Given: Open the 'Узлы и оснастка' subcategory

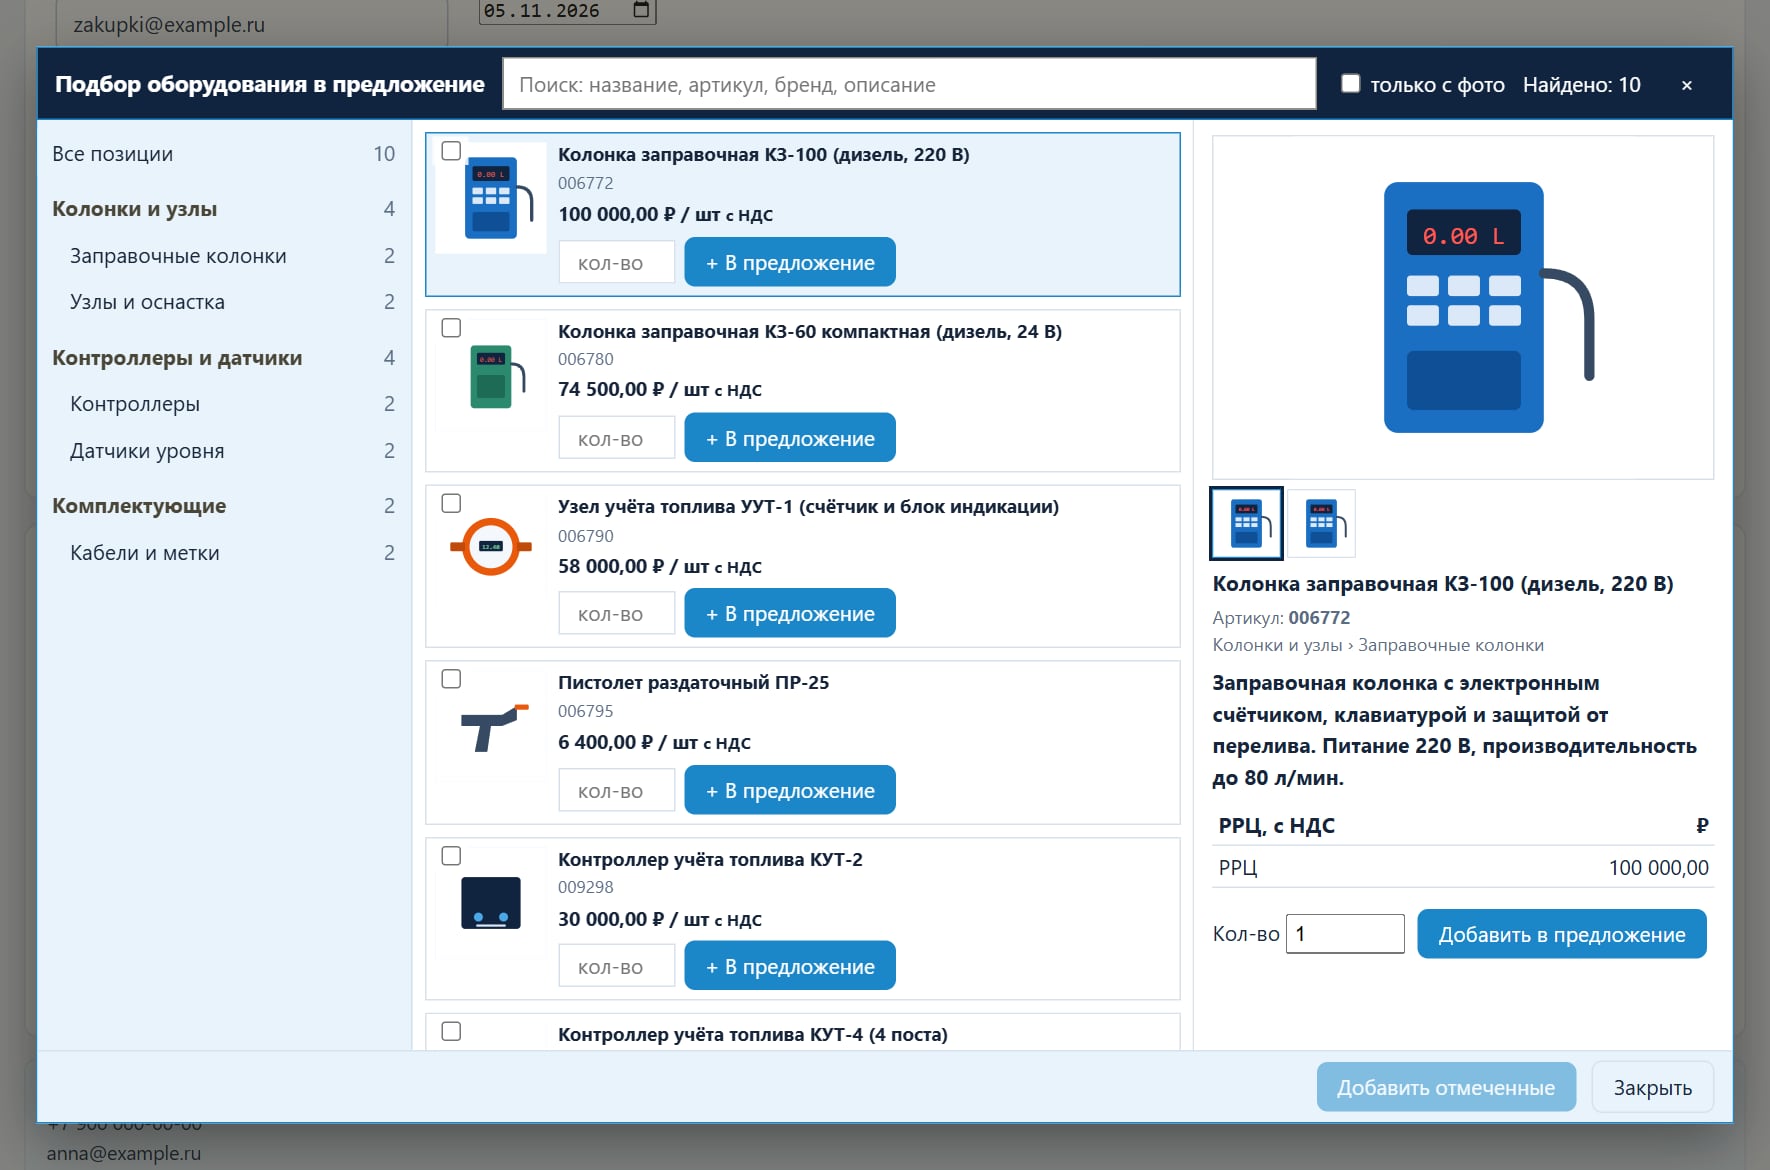Looking at the screenshot, I should click(223, 302).
